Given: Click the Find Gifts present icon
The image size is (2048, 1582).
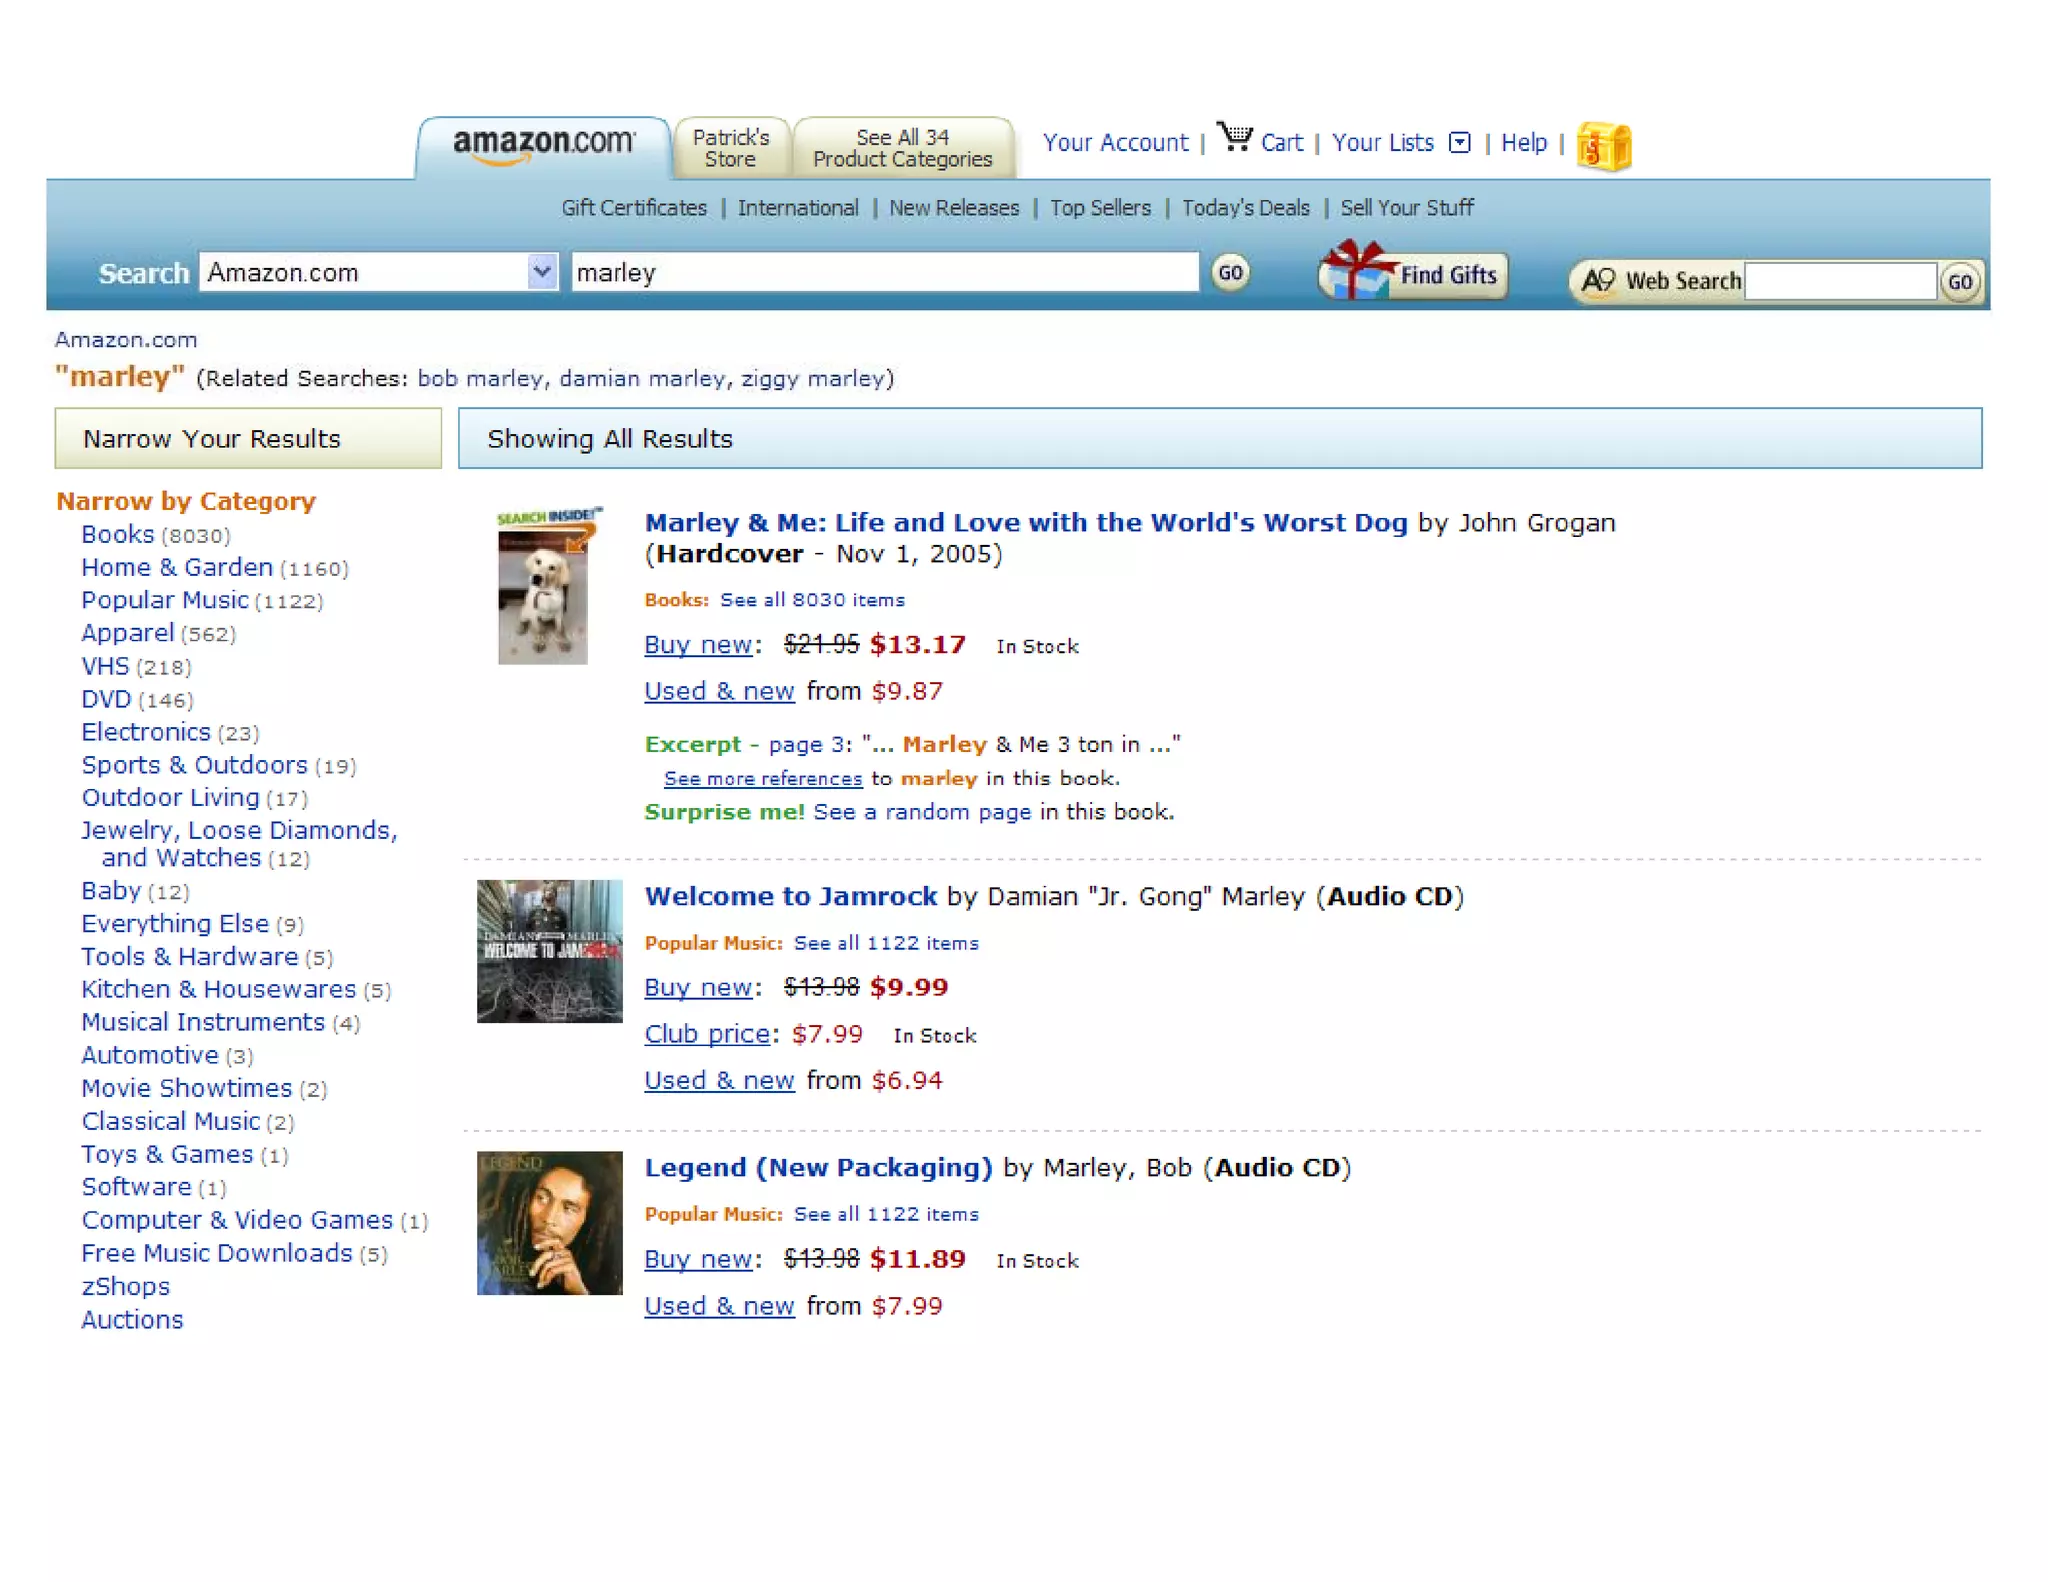Looking at the screenshot, I should click(x=1356, y=270).
